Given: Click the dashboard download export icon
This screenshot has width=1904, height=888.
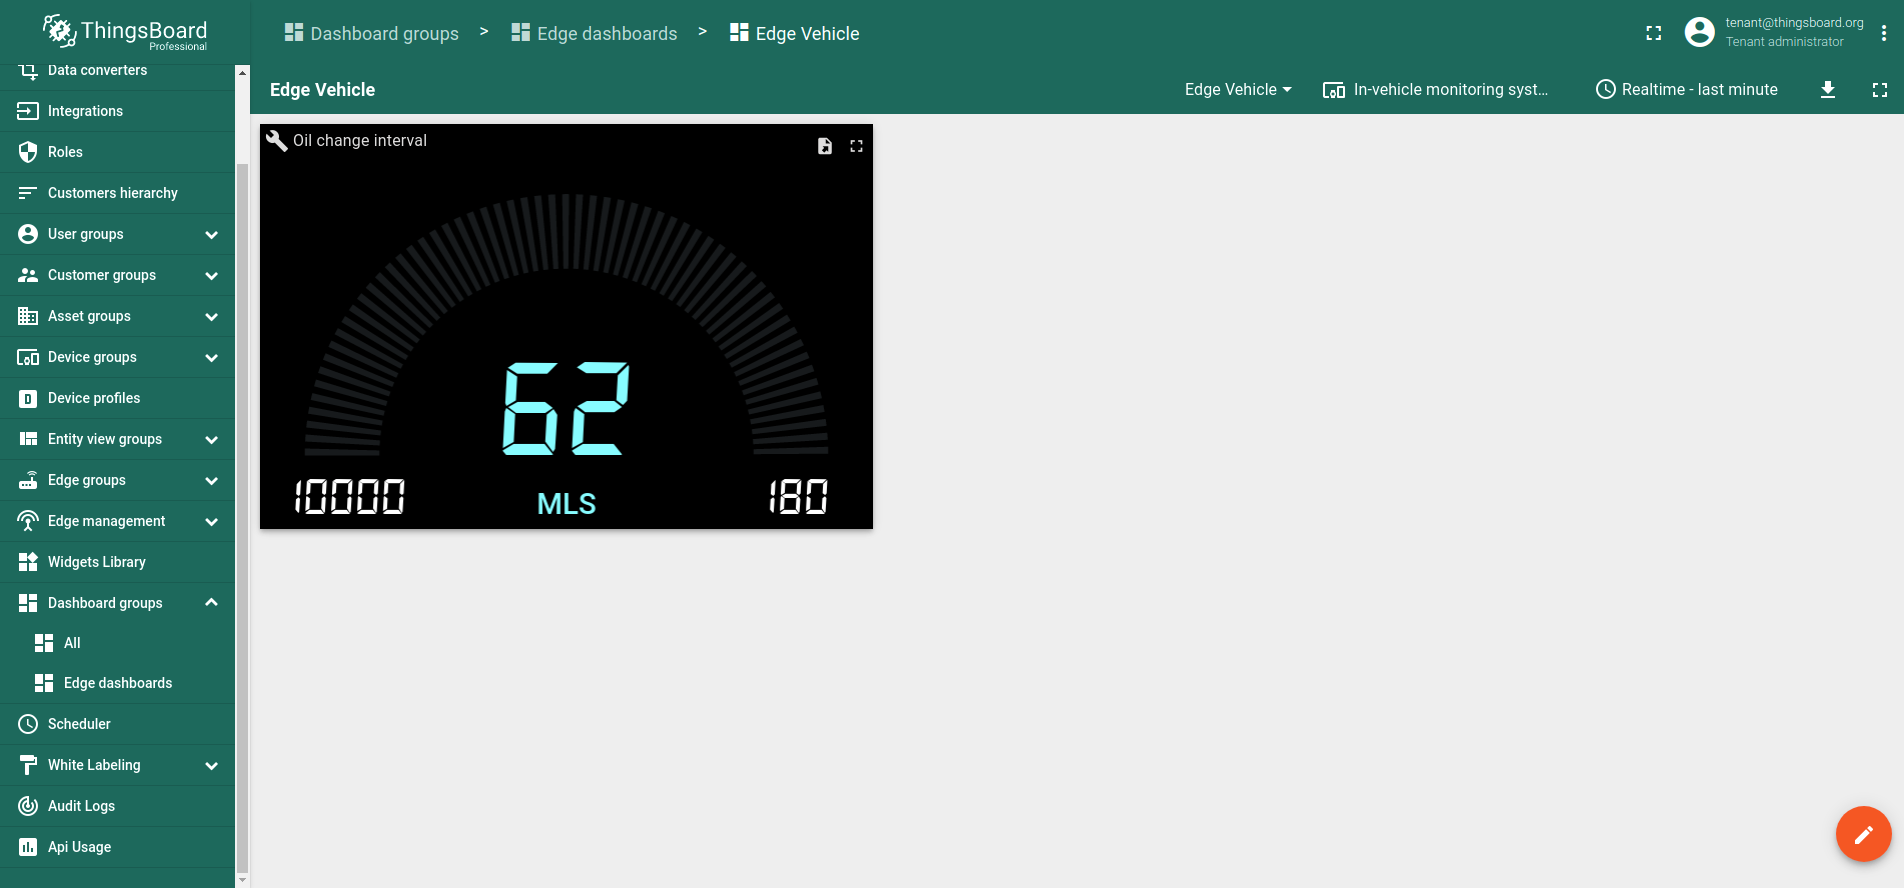Looking at the screenshot, I should [x=1827, y=90].
